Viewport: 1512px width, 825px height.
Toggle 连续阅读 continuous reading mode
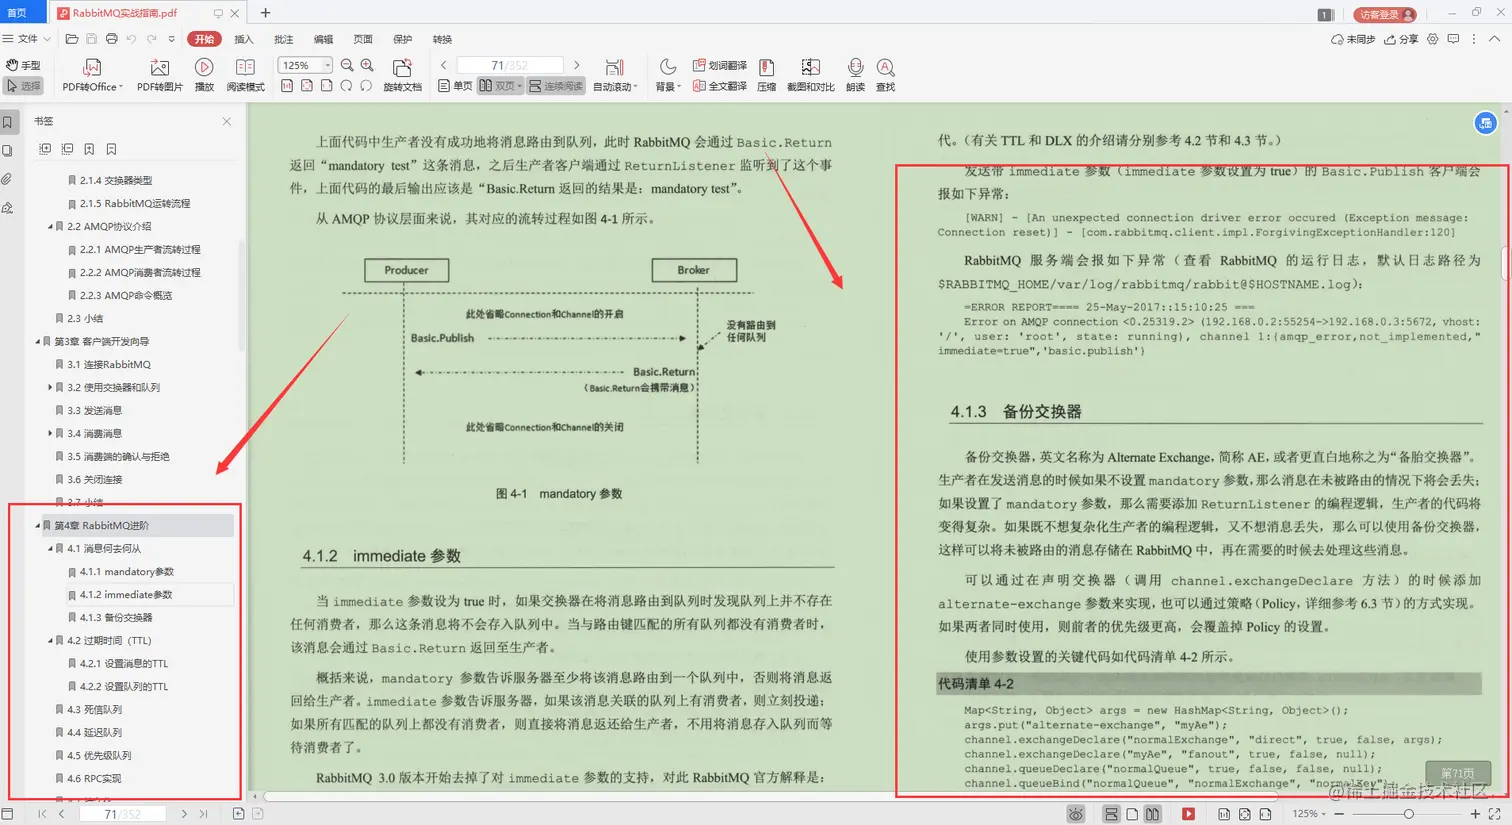coord(555,84)
